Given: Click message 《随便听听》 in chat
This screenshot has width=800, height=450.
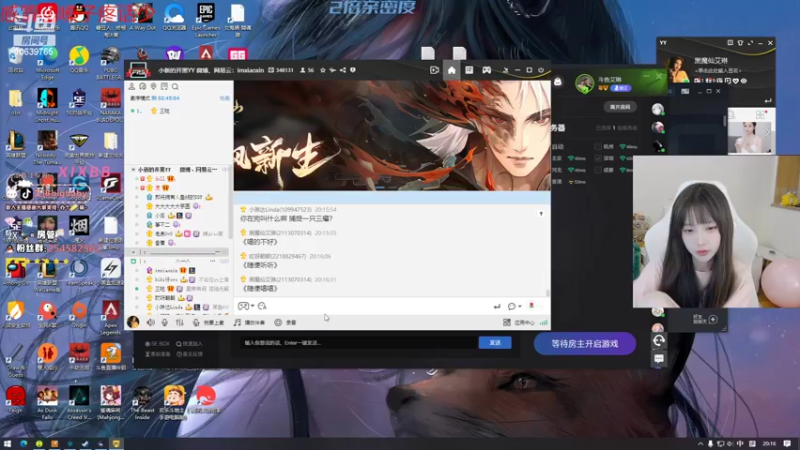Looking at the screenshot, I should (x=260, y=265).
